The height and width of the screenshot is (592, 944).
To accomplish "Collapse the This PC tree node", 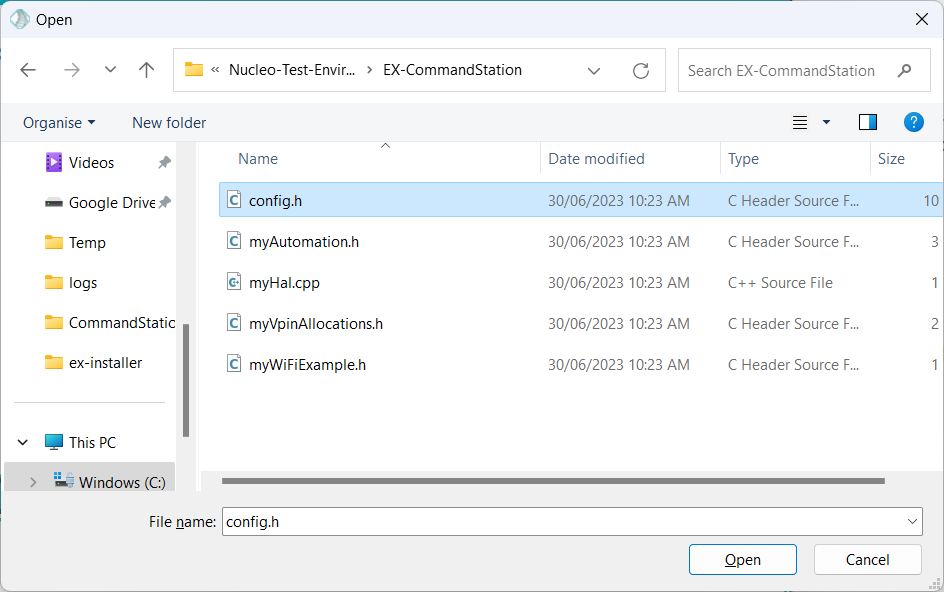I will click(x=24, y=443).
